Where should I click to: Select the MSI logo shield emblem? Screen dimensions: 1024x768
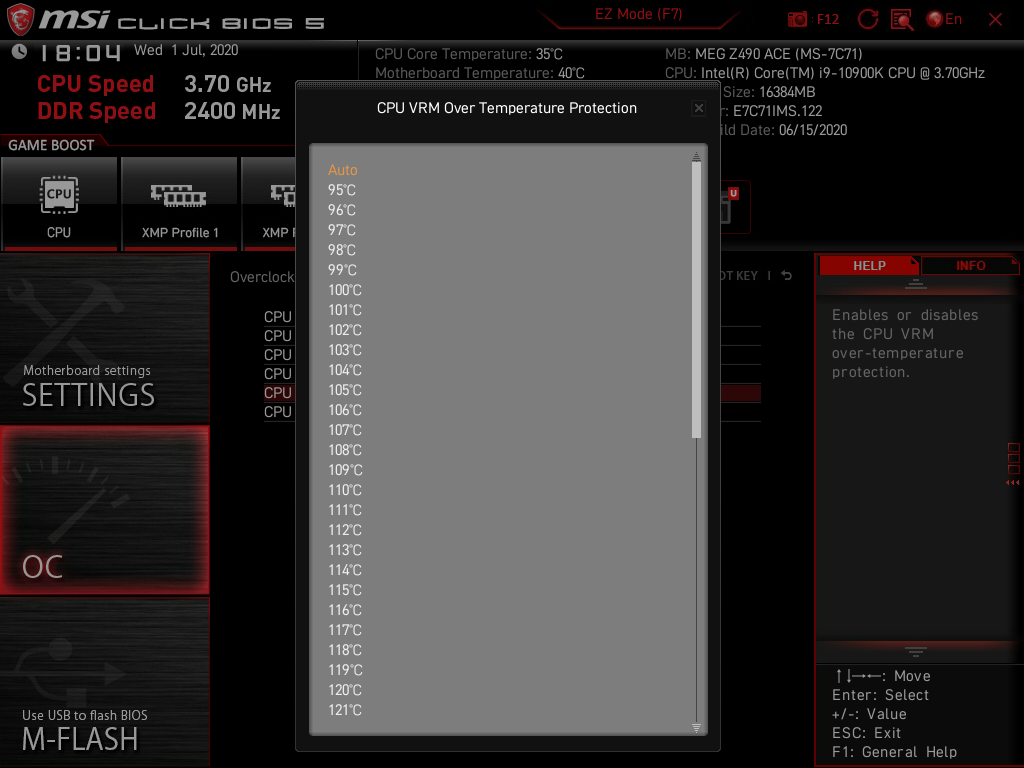[x=18, y=19]
